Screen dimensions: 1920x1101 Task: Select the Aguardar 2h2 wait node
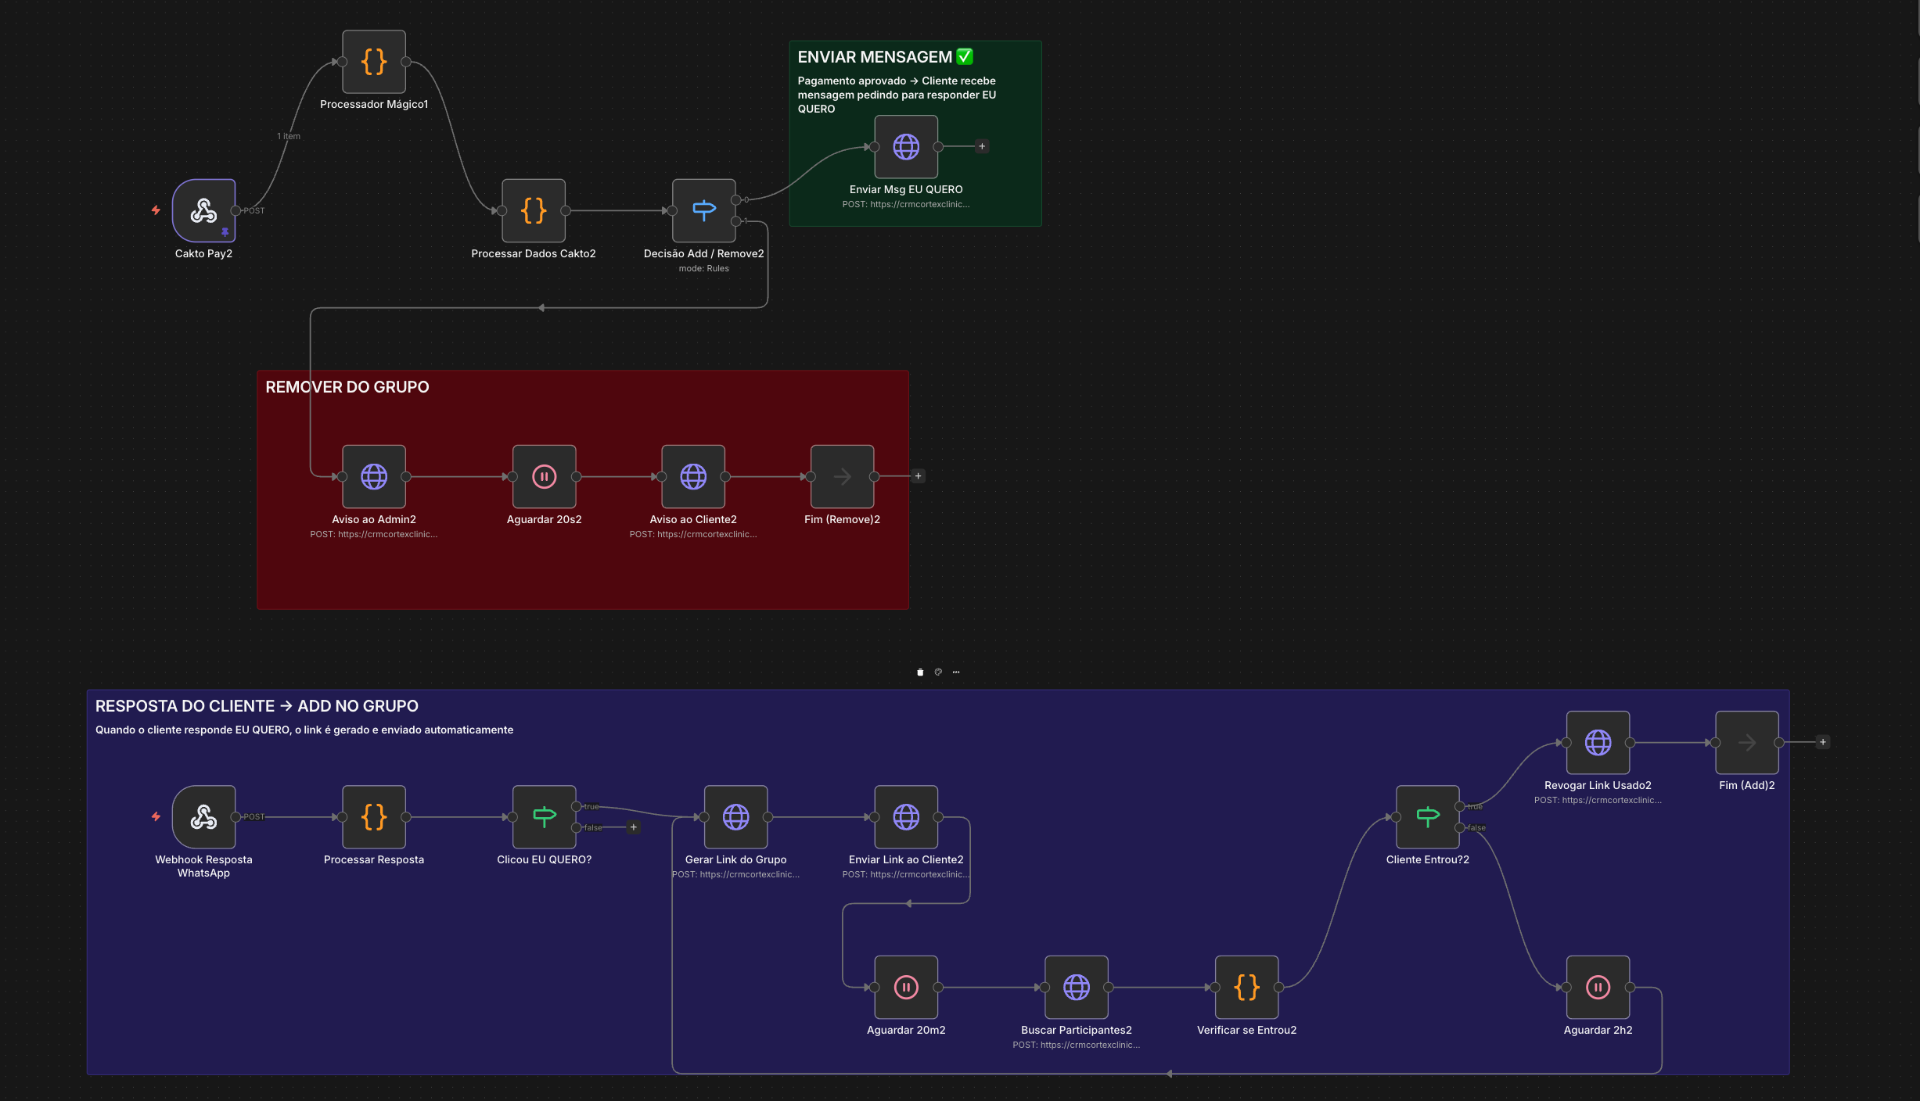pos(1598,987)
